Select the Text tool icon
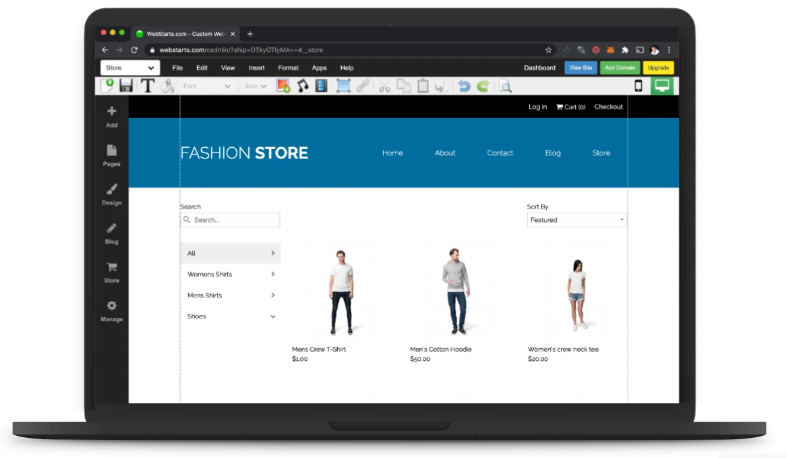 [147, 86]
